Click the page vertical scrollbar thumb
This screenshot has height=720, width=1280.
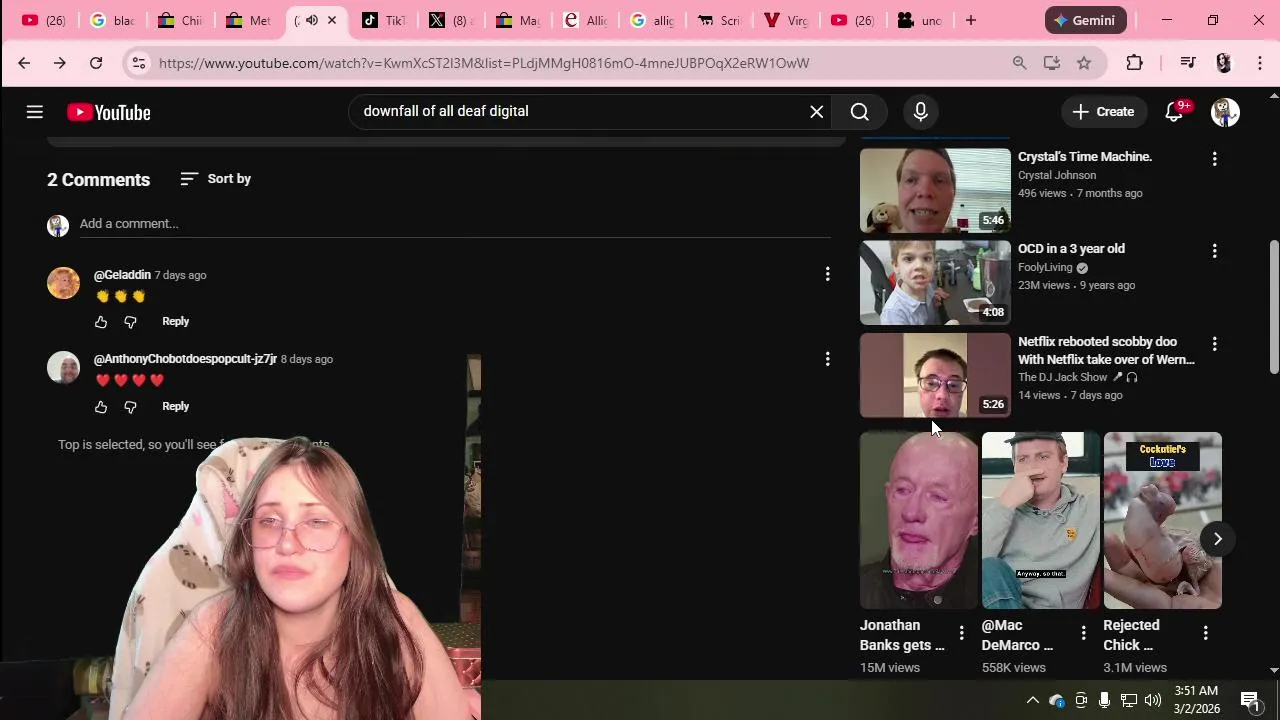click(1274, 308)
